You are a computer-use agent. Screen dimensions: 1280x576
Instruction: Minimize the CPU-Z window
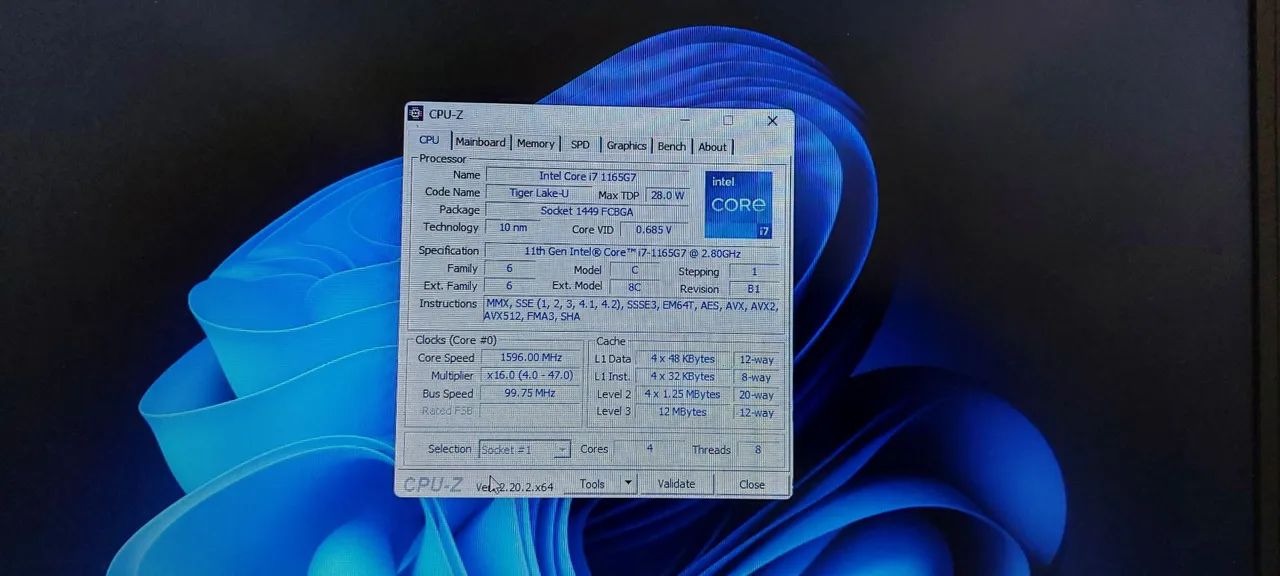687,119
